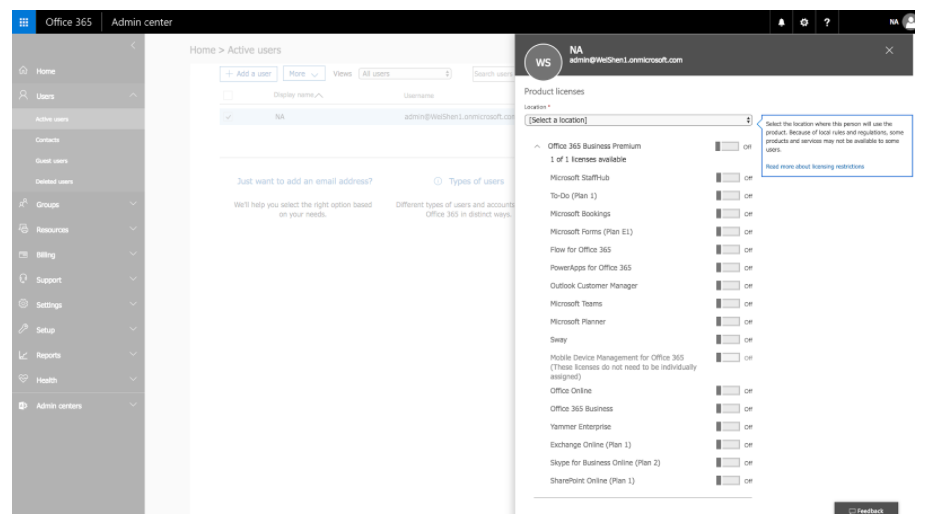
Task: Collapse the left navigation pane arrow
Action: pos(133,45)
